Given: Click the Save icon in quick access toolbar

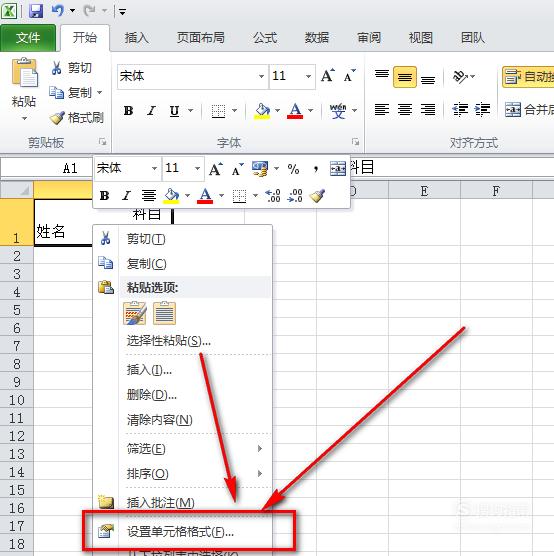Looking at the screenshot, I should [x=36, y=11].
